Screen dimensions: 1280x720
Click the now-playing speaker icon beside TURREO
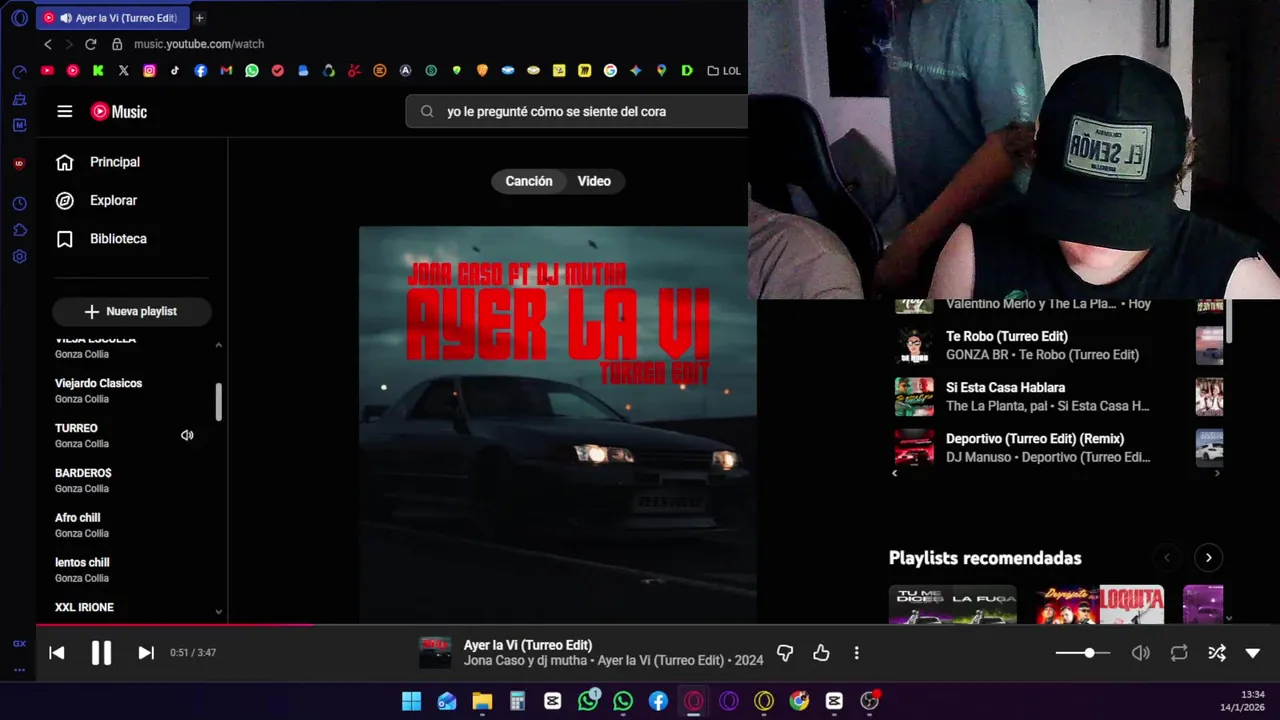tap(187, 435)
